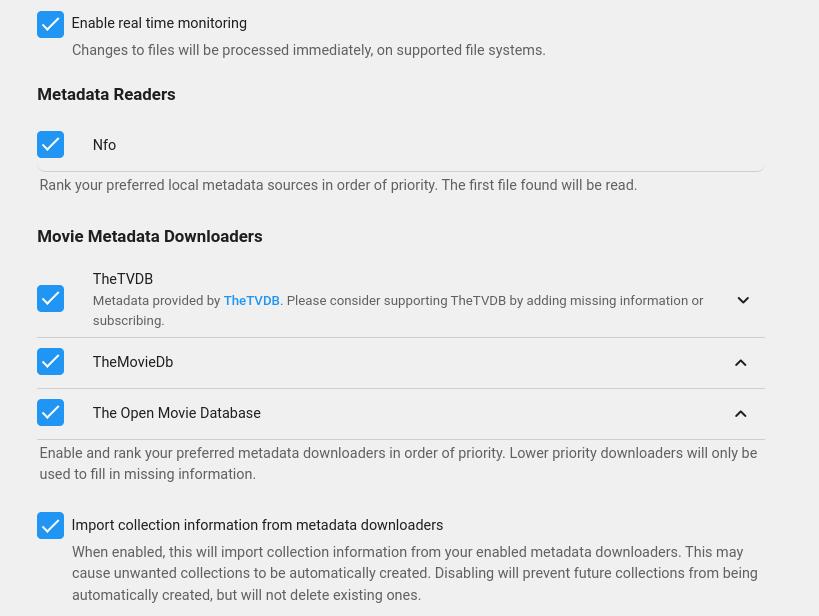This screenshot has width=819, height=616.
Task: Toggle The Open Movie Database checkbox
Action: 50,413
